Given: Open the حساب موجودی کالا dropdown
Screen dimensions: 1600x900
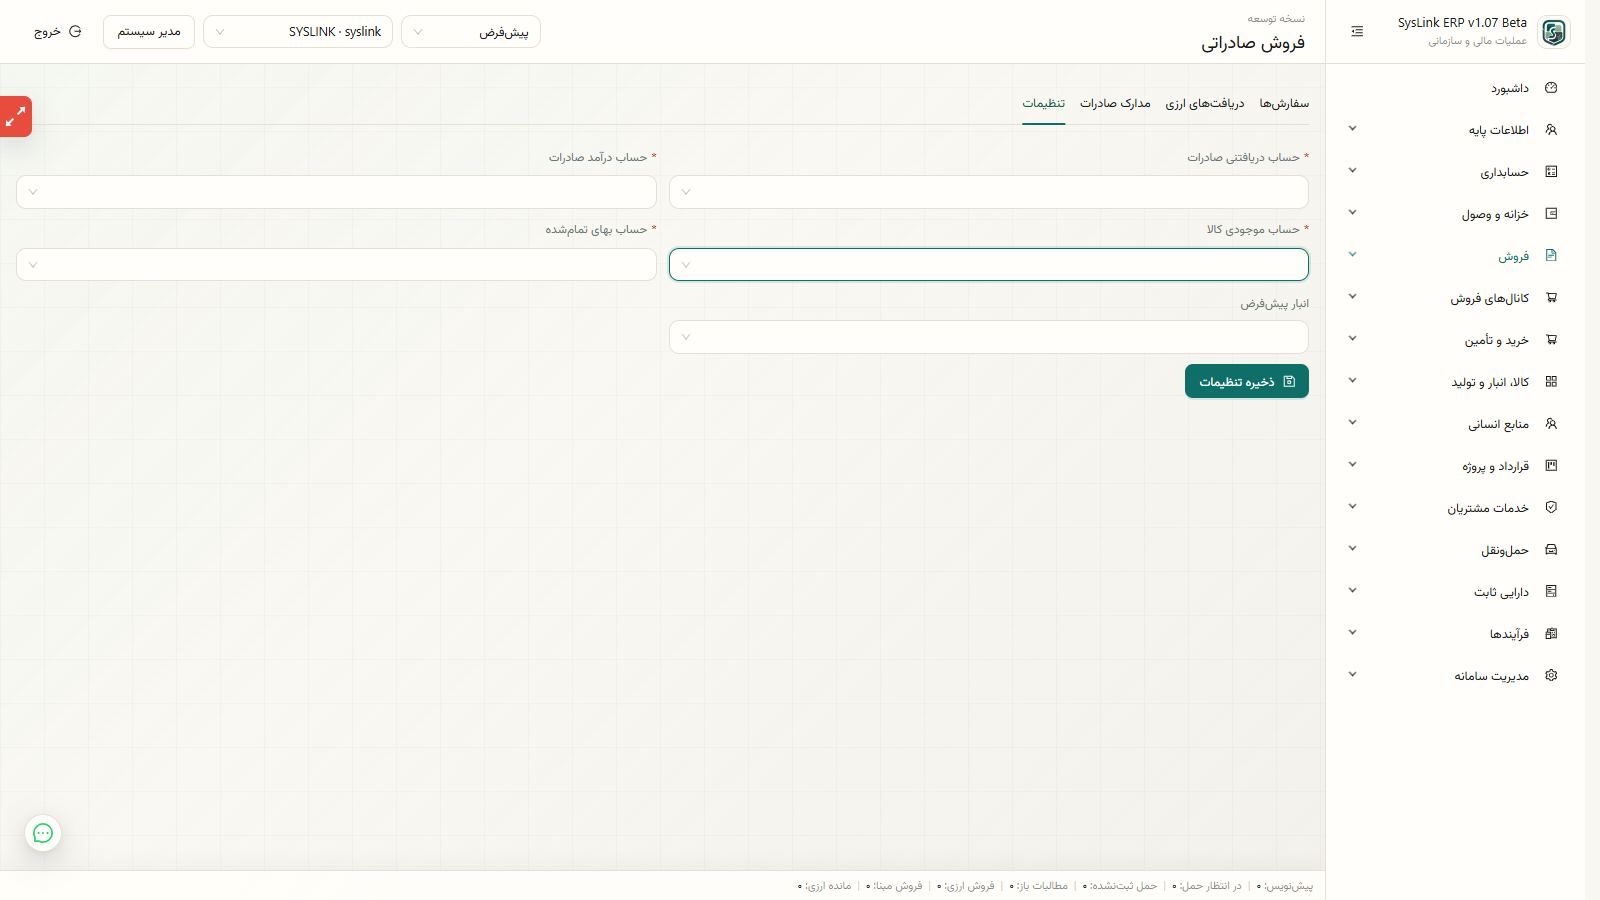Looking at the screenshot, I should (x=989, y=265).
